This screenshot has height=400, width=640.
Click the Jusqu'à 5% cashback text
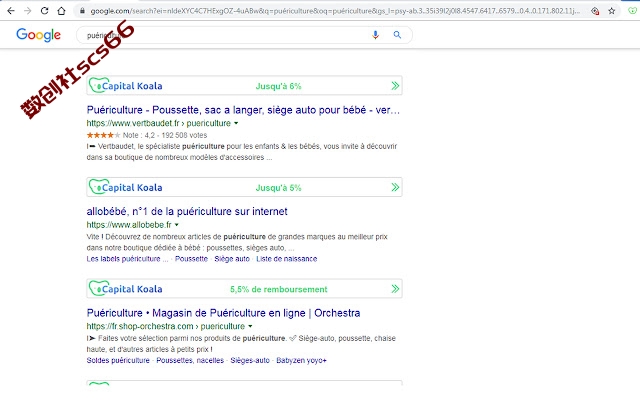coord(278,188)
